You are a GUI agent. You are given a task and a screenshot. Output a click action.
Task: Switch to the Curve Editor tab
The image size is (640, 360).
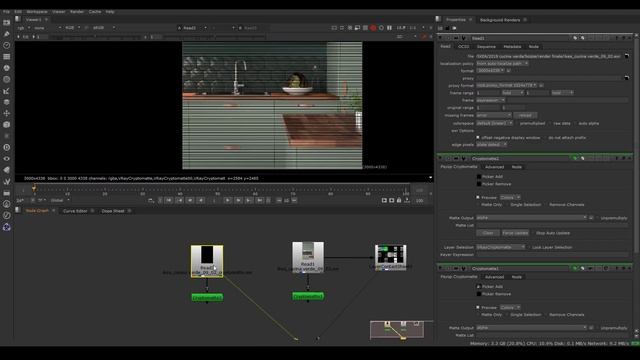coord(75,211)
